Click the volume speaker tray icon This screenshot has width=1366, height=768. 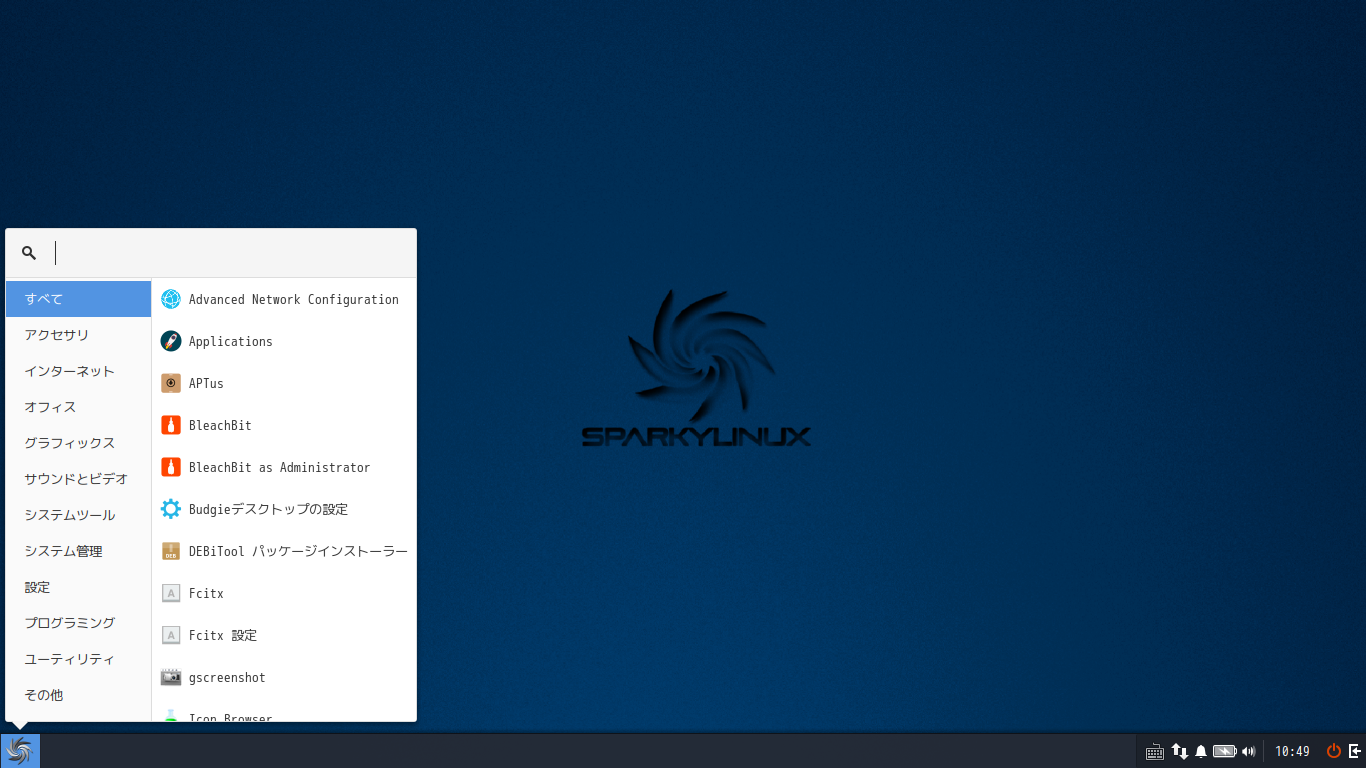(1248, 751)
